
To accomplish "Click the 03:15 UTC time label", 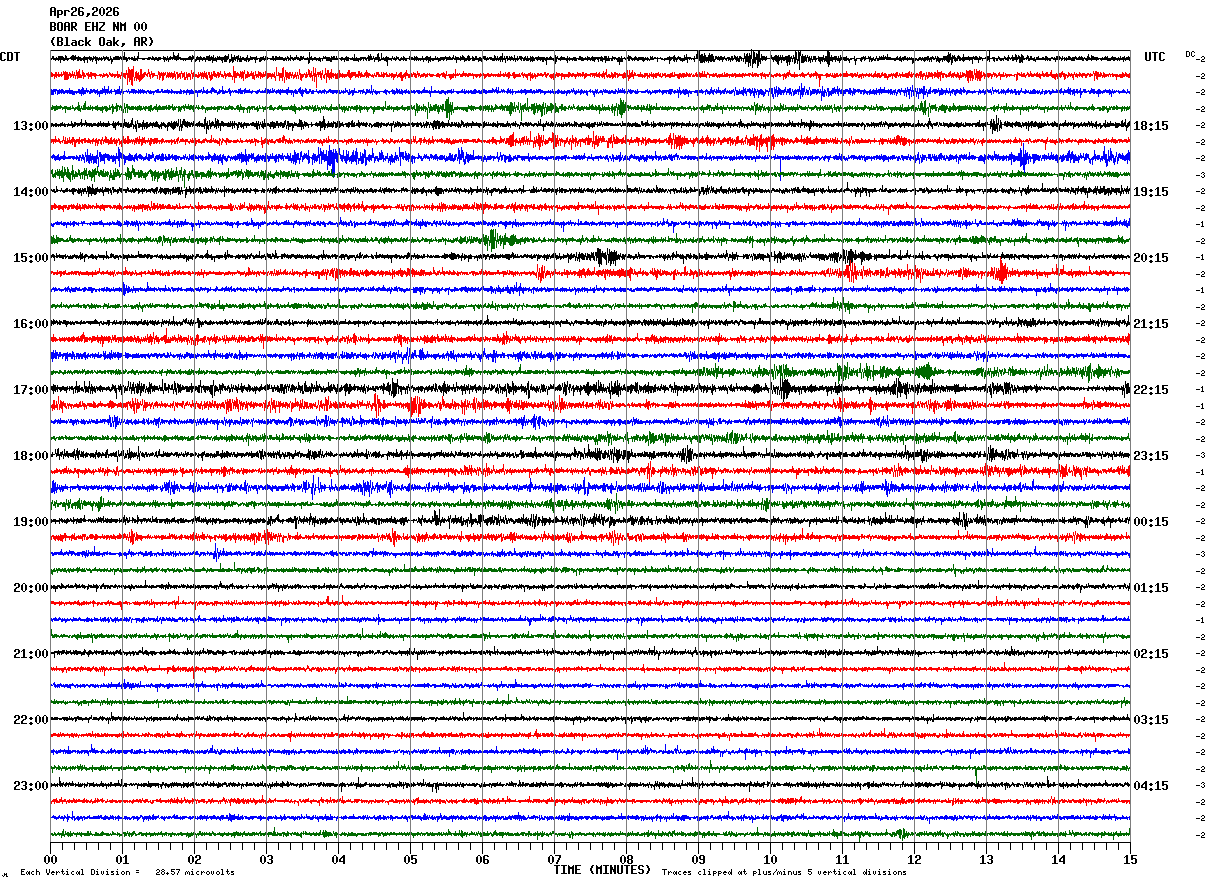I will coord(1151,720).
